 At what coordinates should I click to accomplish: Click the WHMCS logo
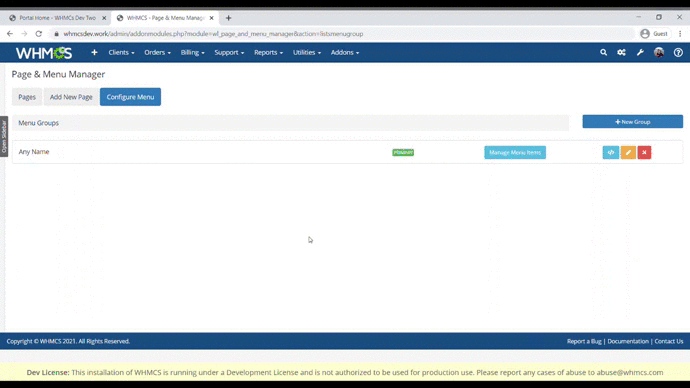(x=44, y=53)
